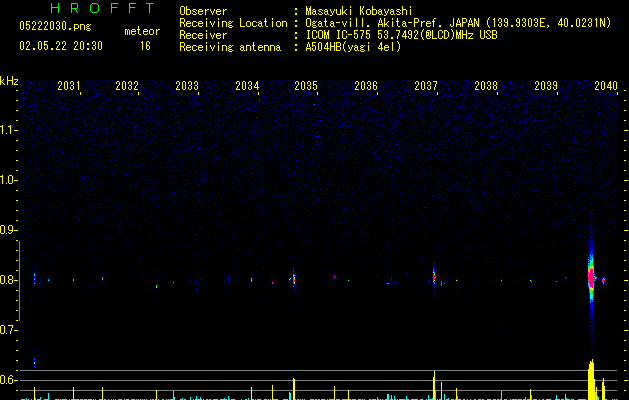This screenshot has height=400, width=629.
Task: Click observer name Masayuki Kobayashi
Action: coord(359,11)
